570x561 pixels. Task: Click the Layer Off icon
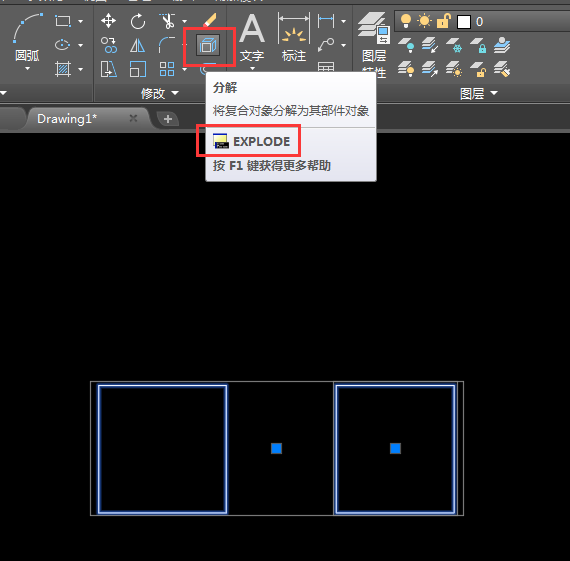point(406,45)
